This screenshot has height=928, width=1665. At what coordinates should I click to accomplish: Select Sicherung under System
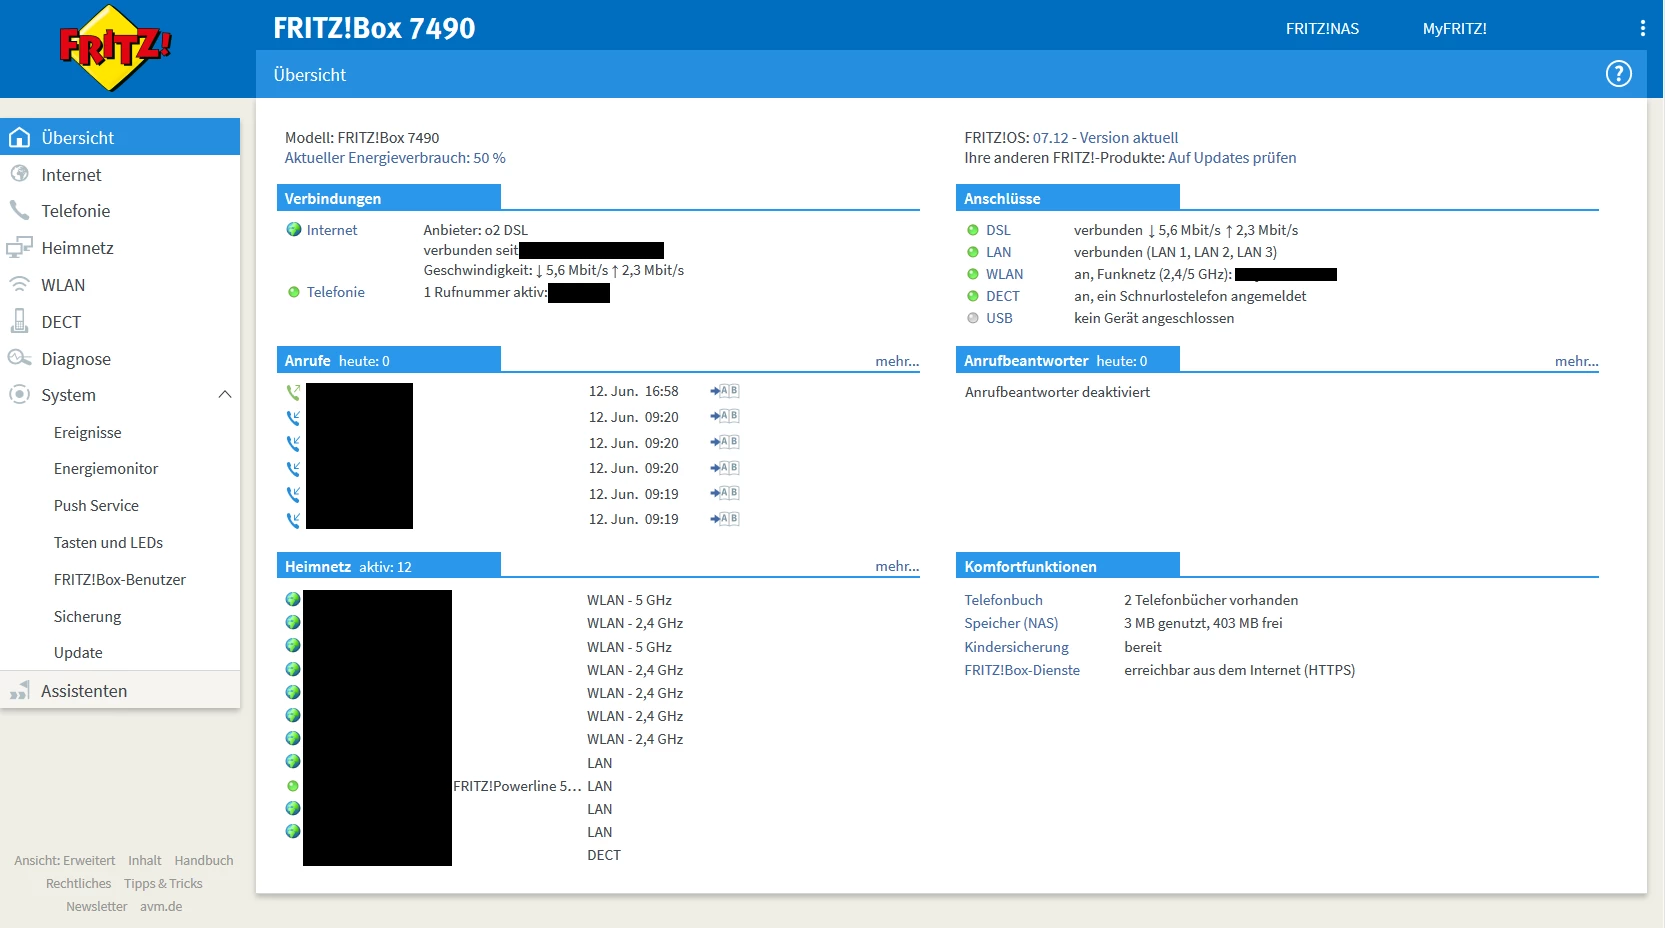[88, 617]
